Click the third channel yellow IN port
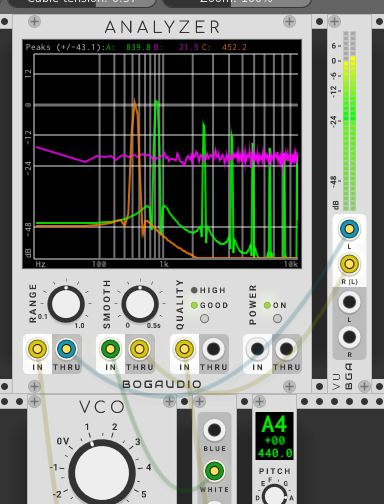Screen dimensions: 384x504 coord(184,349)
